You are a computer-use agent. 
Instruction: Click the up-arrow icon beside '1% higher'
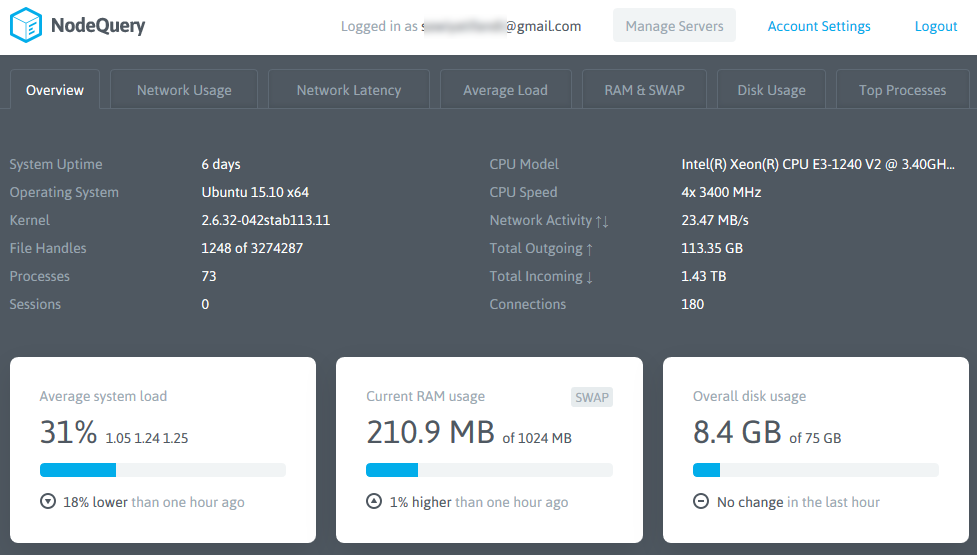374,501
